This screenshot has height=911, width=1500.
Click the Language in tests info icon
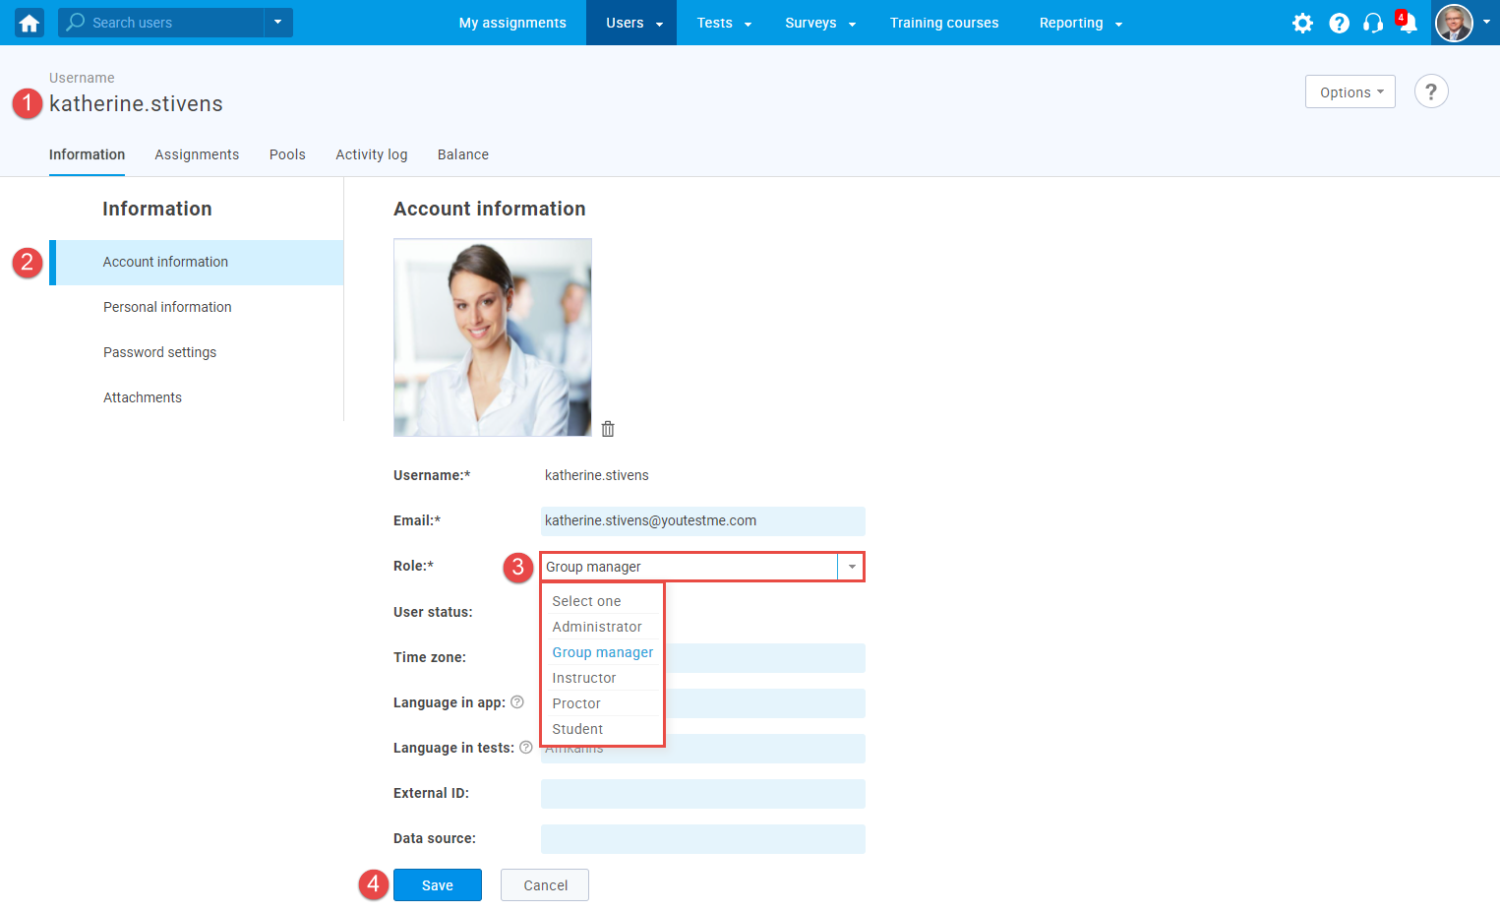click(x=526, y=748)
